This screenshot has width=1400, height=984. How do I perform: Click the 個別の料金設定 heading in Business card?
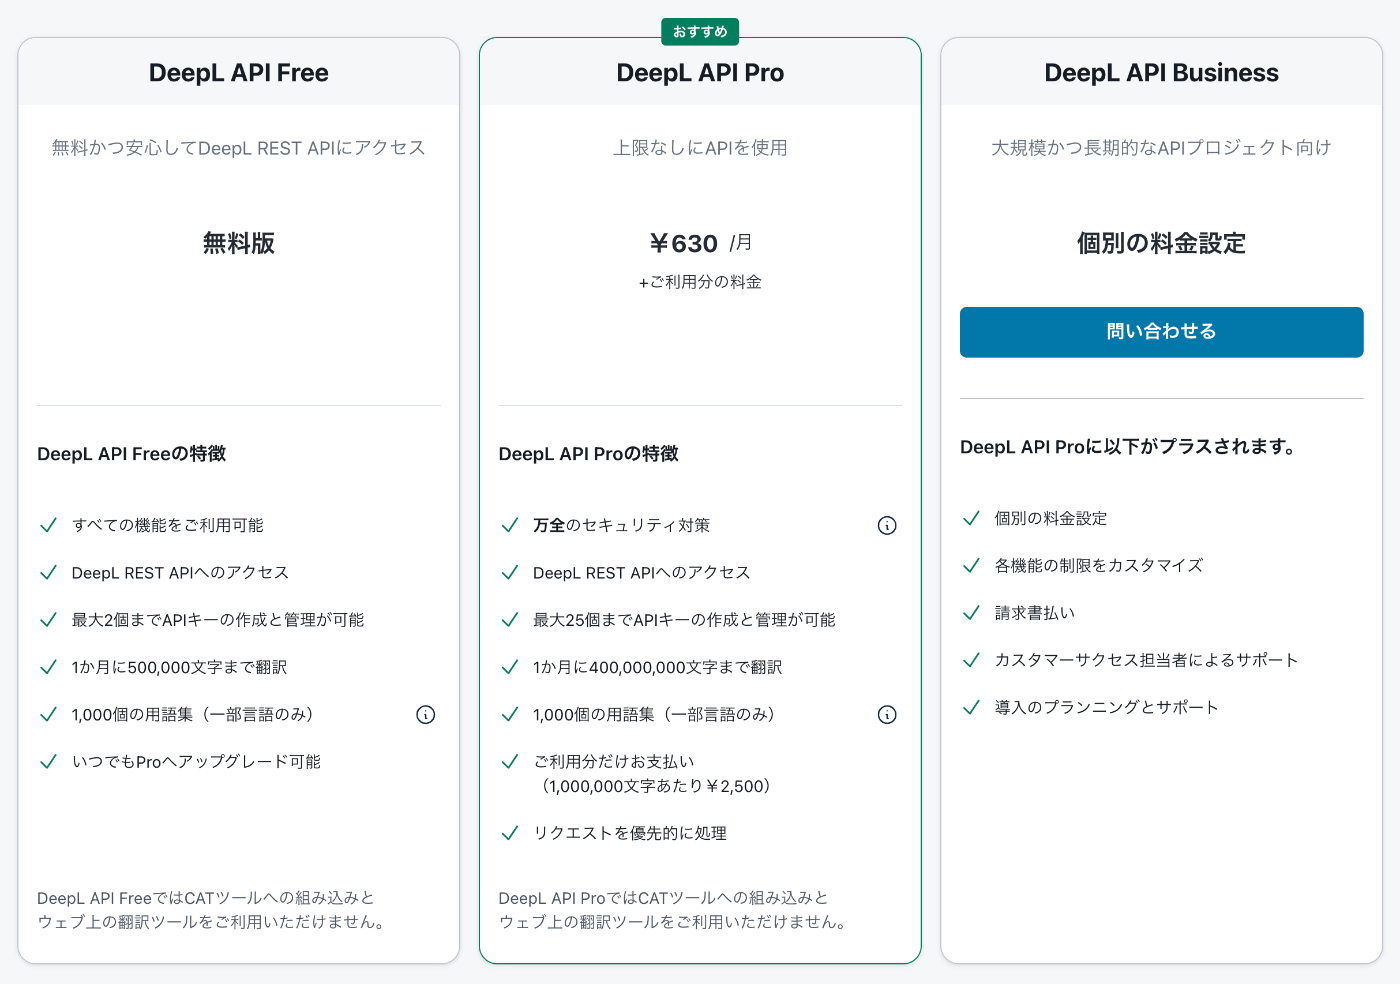pyautogui.click(x=1161, y=243)
